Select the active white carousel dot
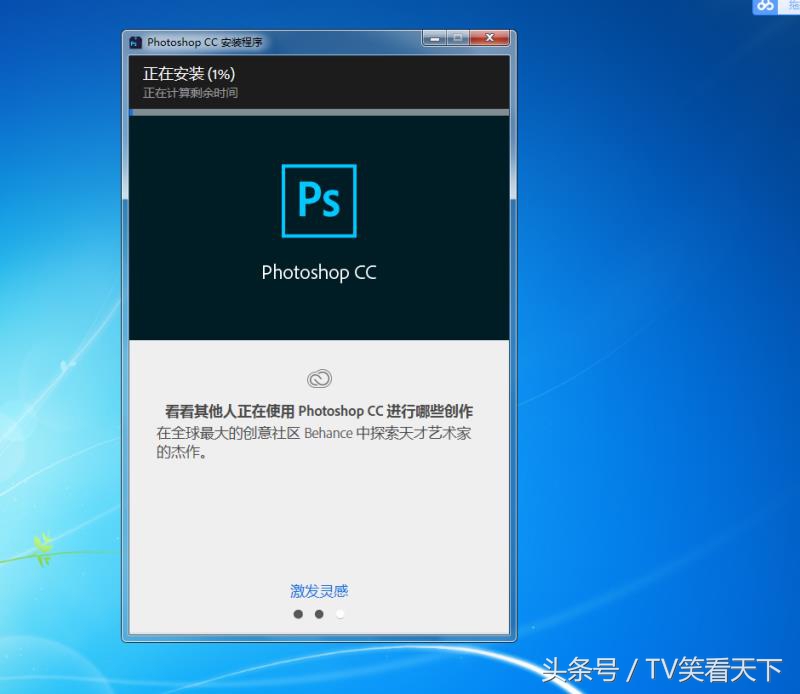 [340, 614]
